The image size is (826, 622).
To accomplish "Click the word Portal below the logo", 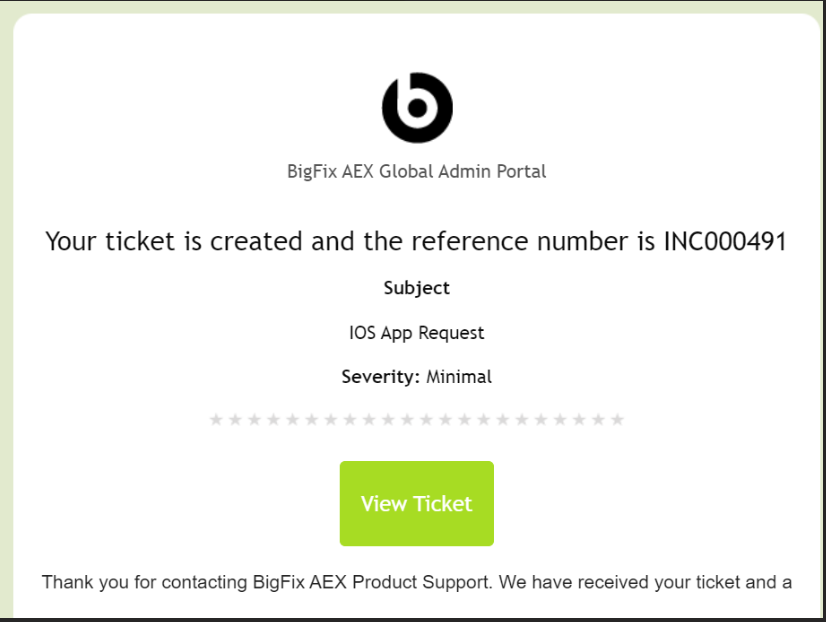I will 521,171.
